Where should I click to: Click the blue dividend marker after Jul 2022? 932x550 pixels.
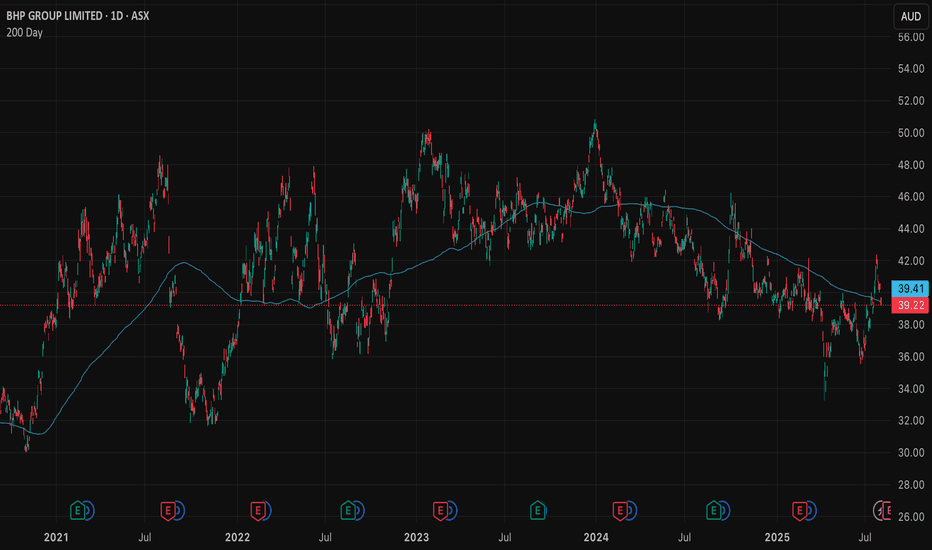359,510
